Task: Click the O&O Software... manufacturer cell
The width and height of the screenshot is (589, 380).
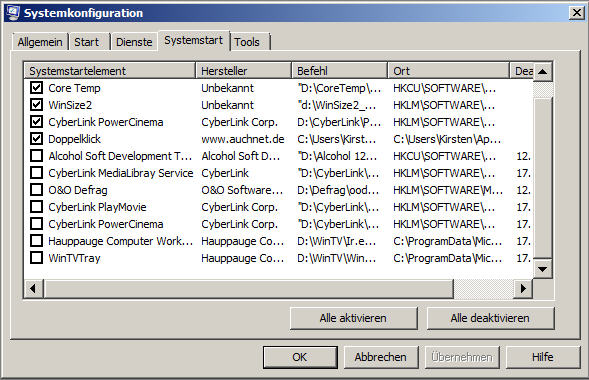Action: (x=242, y=190)
